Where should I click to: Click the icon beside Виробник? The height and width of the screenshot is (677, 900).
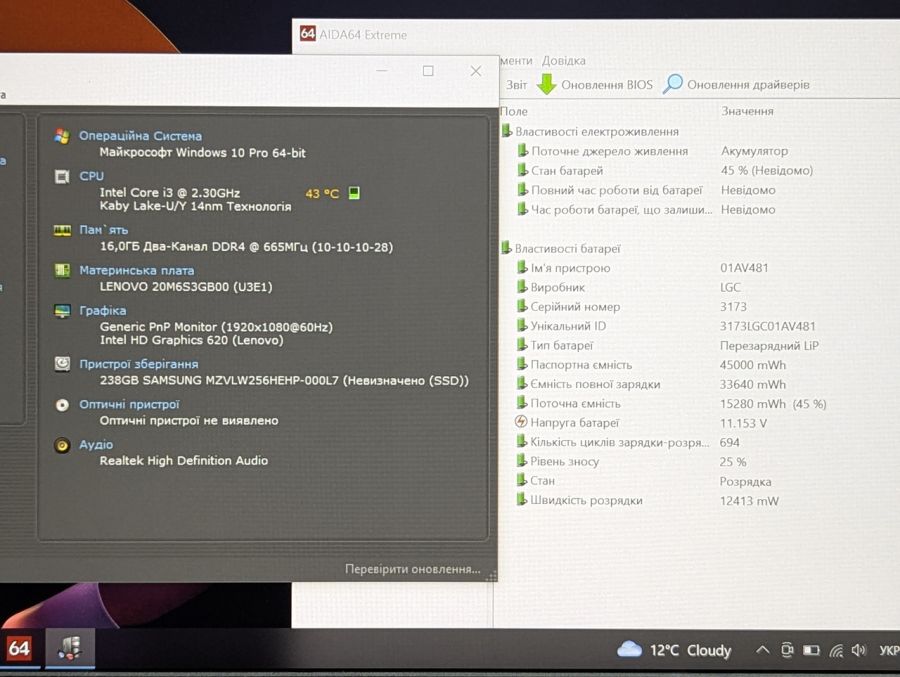click(x=521, y=287)
